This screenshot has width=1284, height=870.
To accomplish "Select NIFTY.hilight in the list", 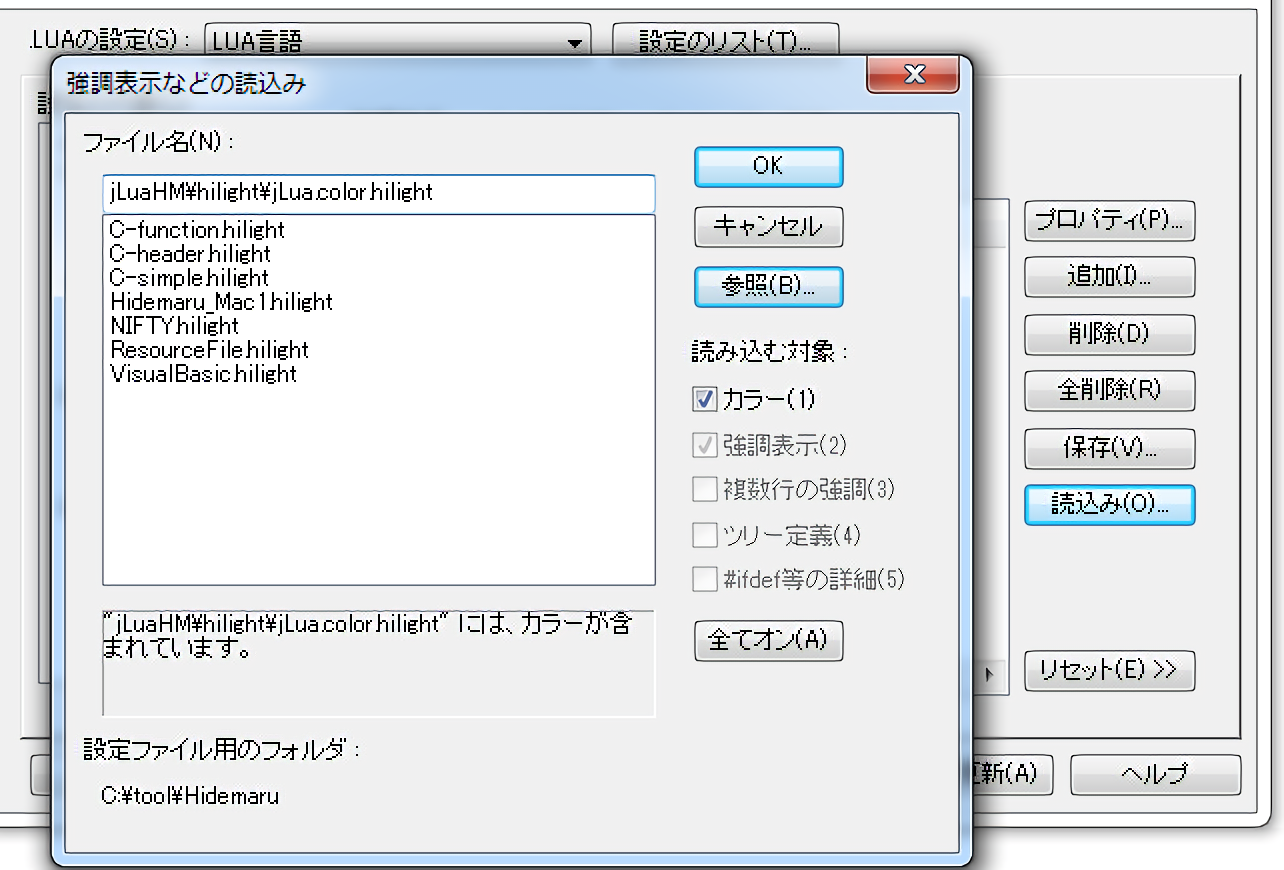I will pyautogui.click(x=175, y=326).
